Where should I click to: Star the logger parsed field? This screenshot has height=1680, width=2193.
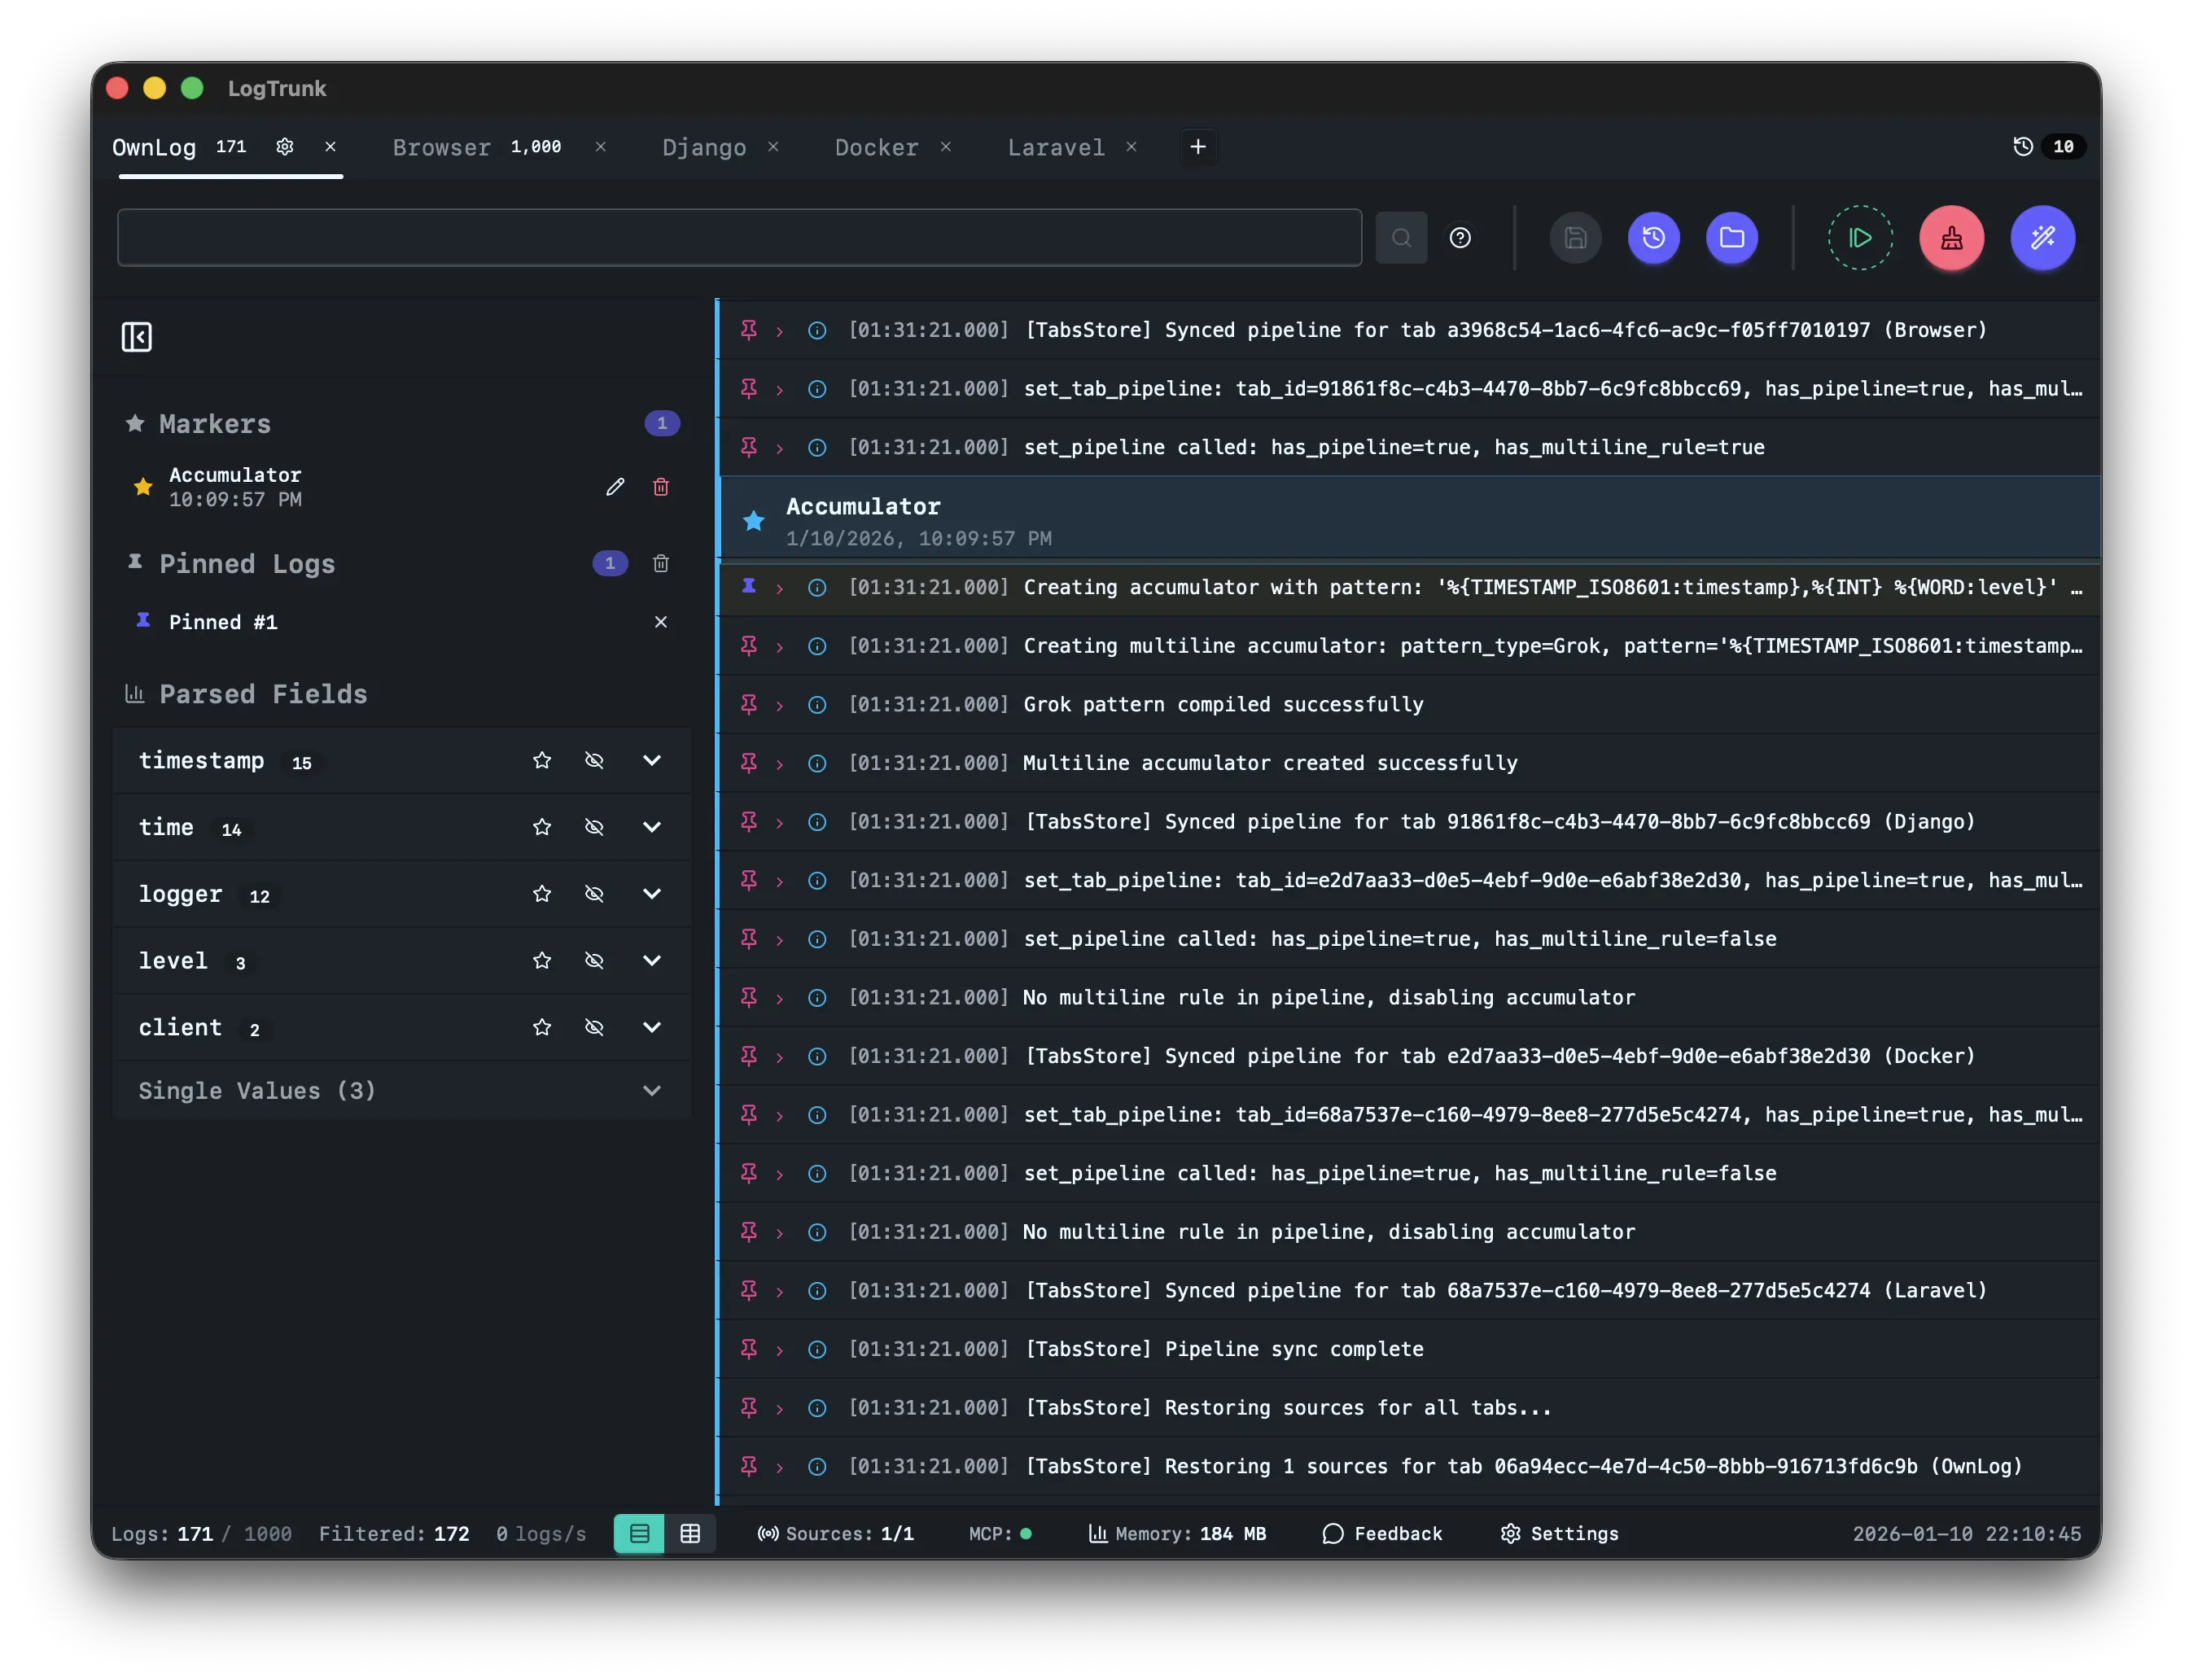click(541, 894)
